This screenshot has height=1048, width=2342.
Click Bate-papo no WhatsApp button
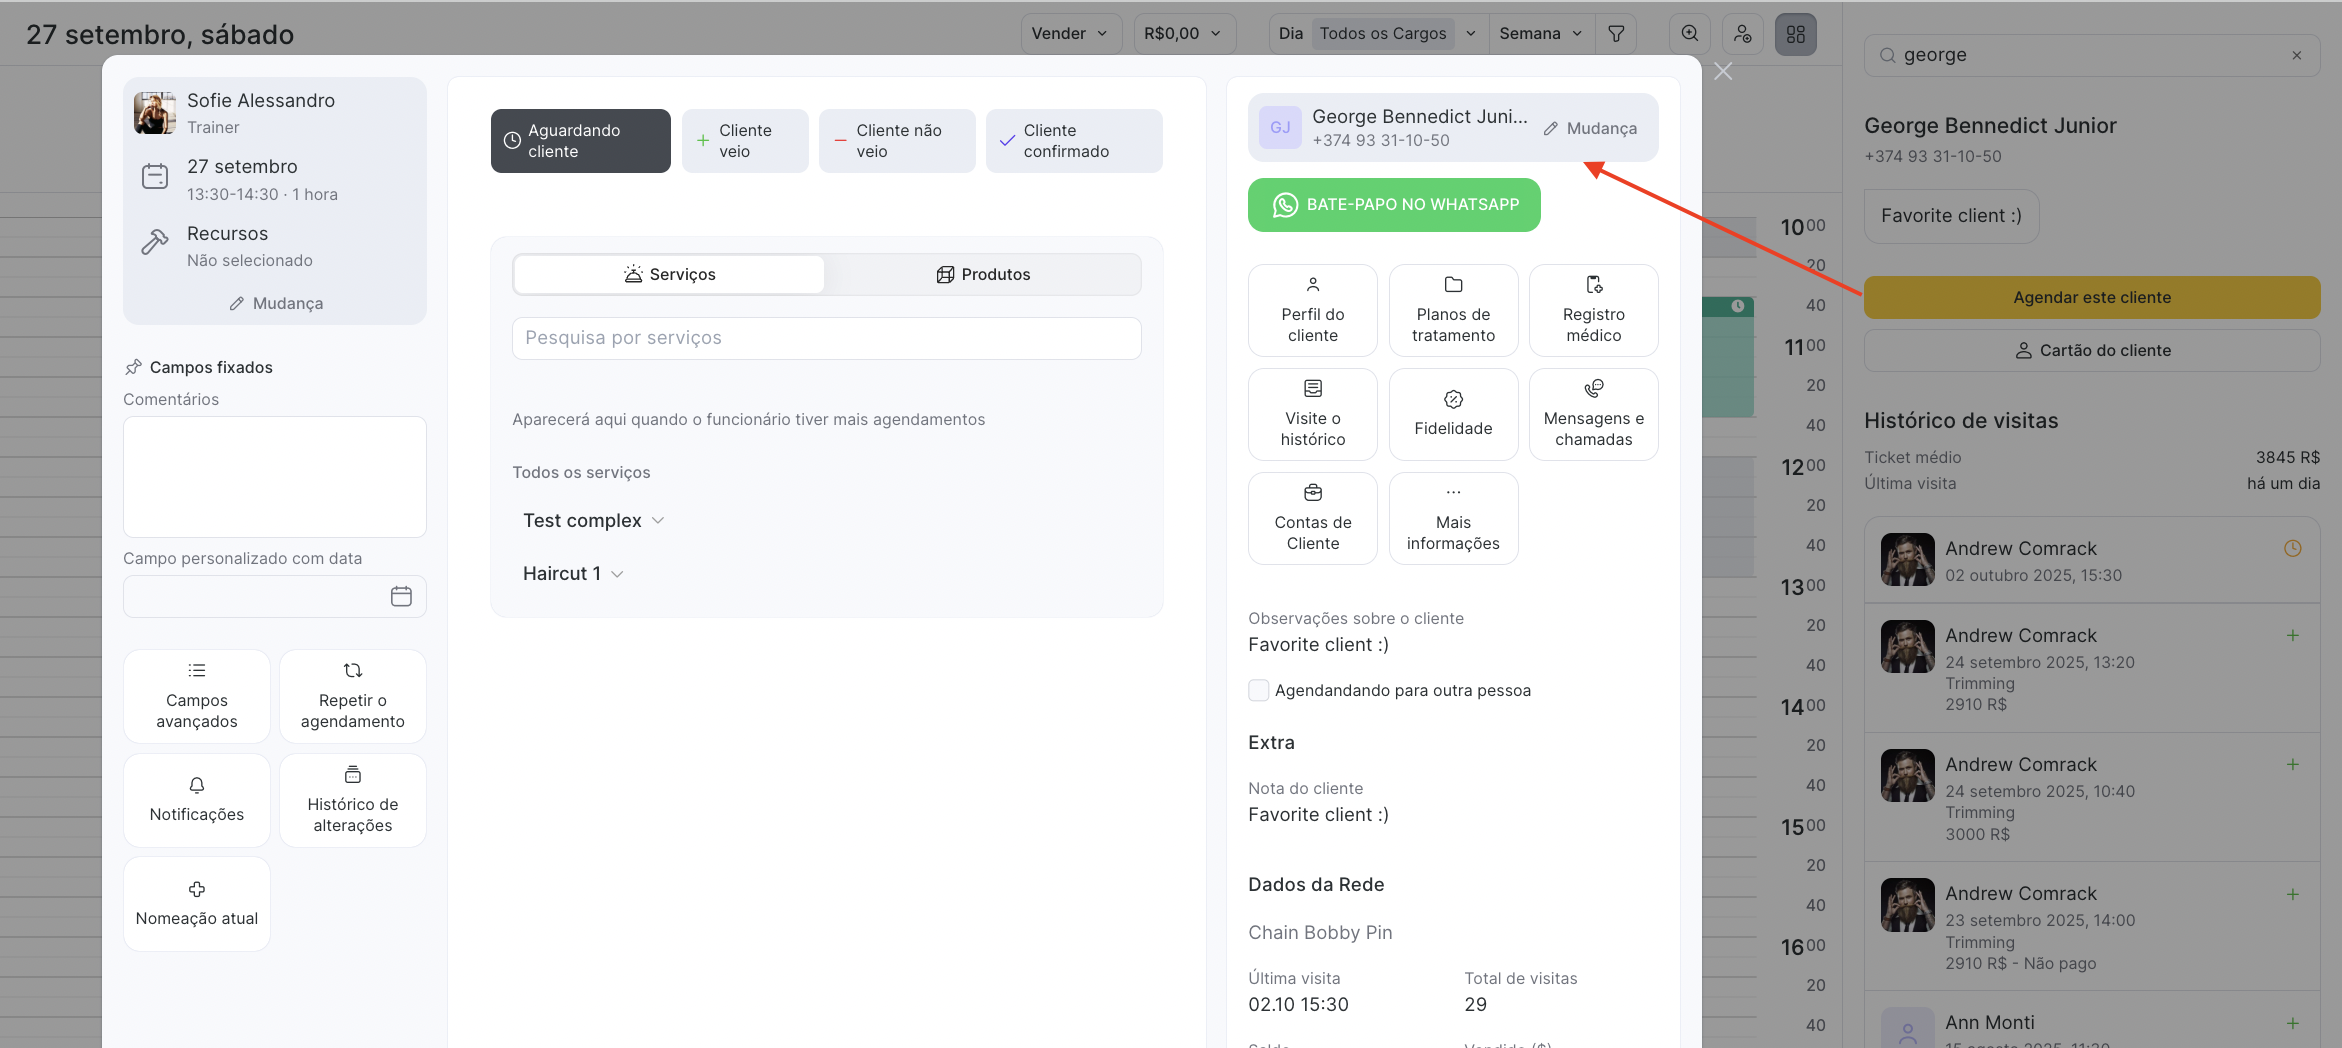tap(1393, 205)
